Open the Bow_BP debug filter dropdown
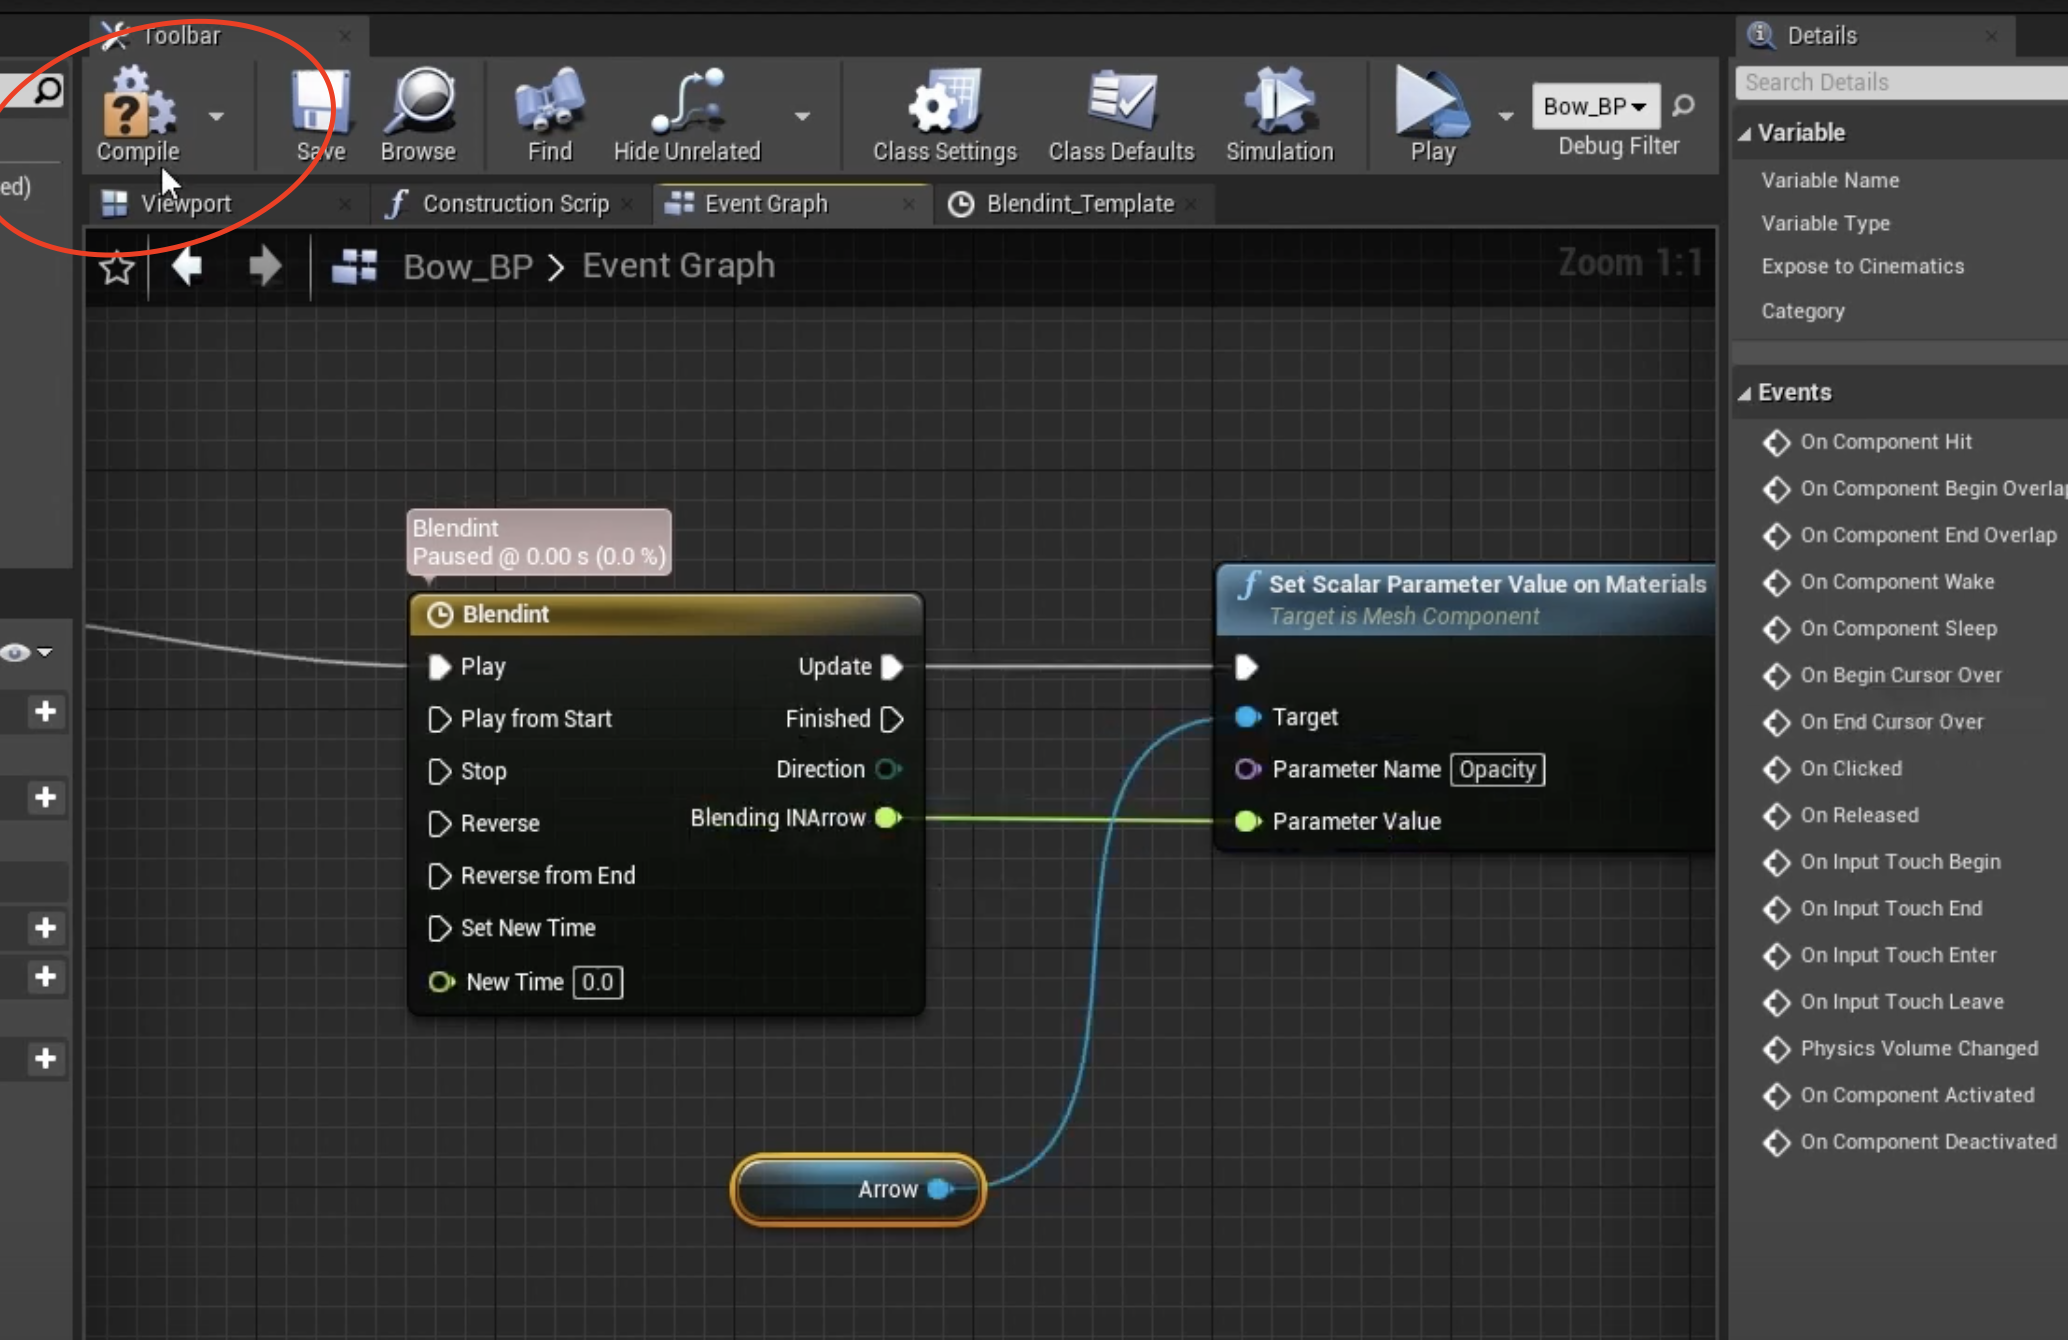 point(1595,106)
